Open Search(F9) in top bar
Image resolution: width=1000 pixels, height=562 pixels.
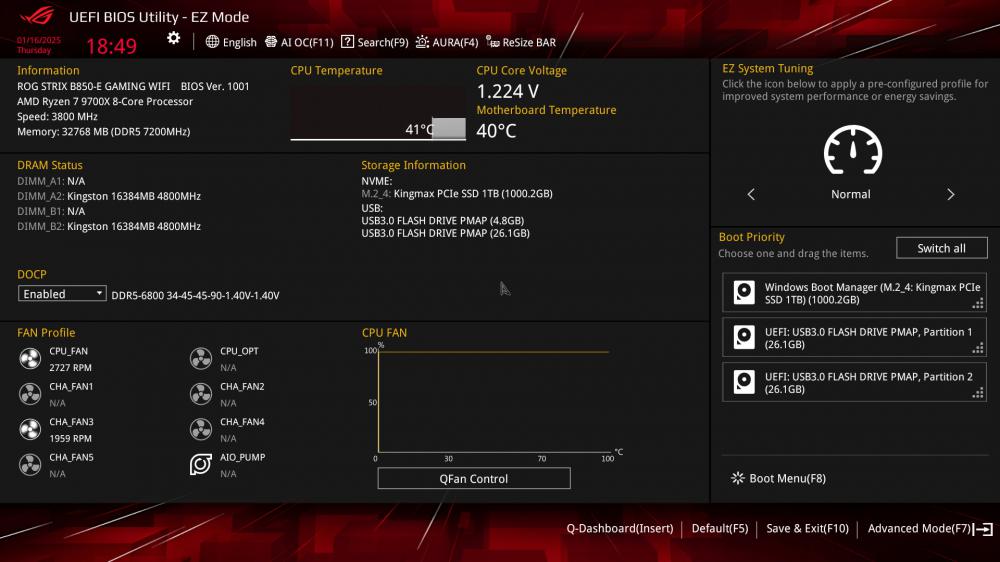click(x=374, y=42)
